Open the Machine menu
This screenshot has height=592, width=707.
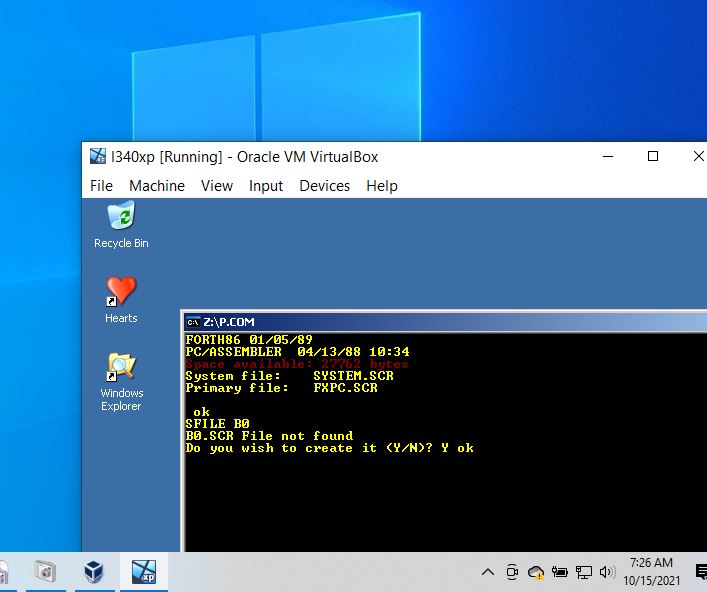coord(157,186)
